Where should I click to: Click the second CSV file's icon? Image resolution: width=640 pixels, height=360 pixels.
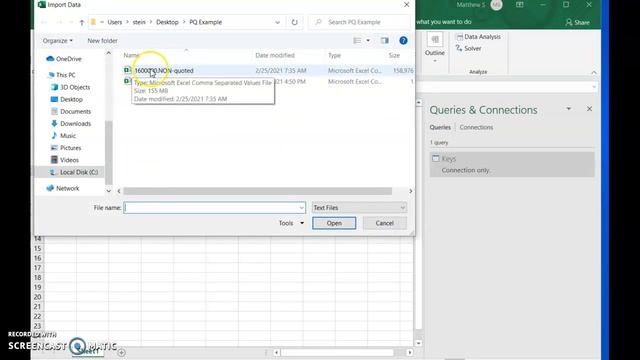pyautogui.click(x=127, y=82)
